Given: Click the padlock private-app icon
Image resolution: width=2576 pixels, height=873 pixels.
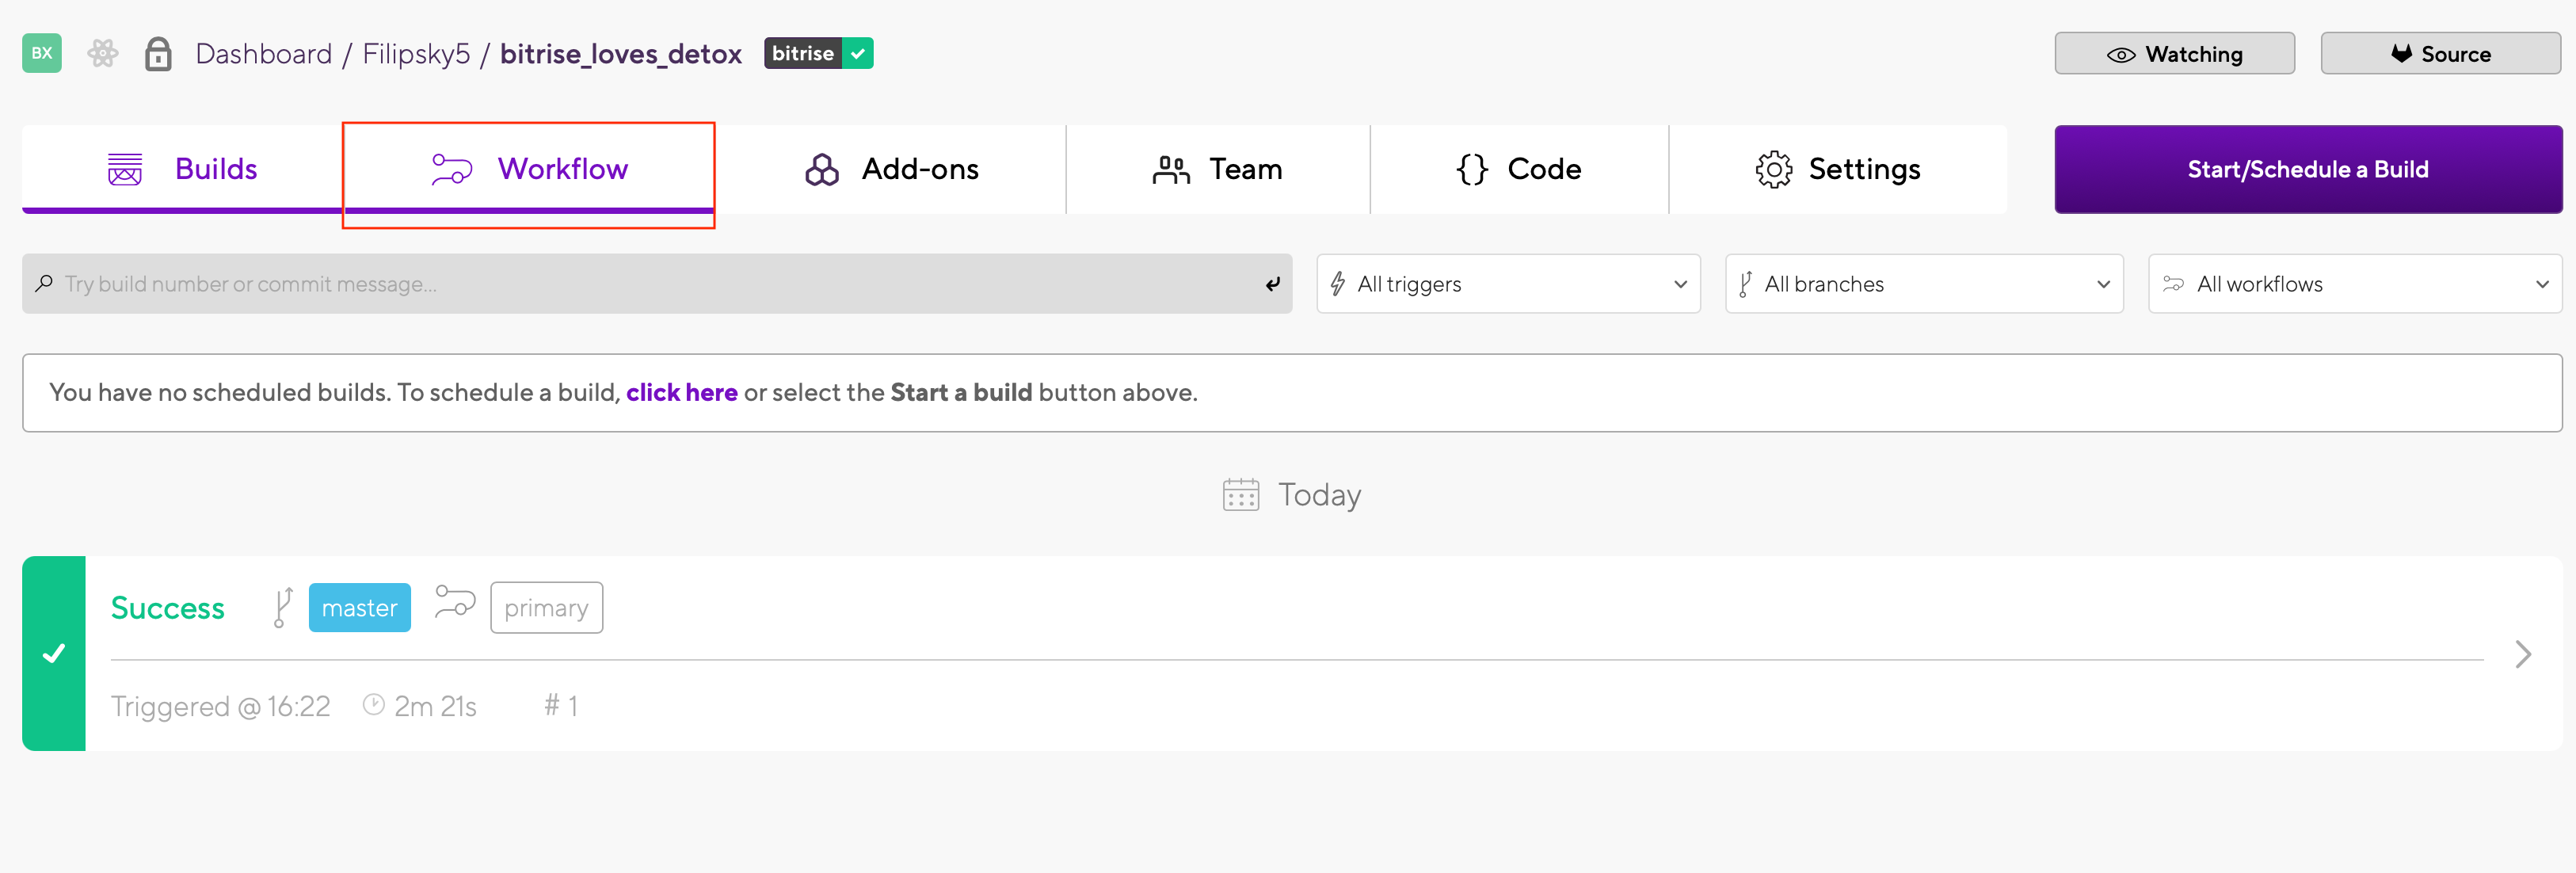Looking at the screenshot, I should point(158,53).
